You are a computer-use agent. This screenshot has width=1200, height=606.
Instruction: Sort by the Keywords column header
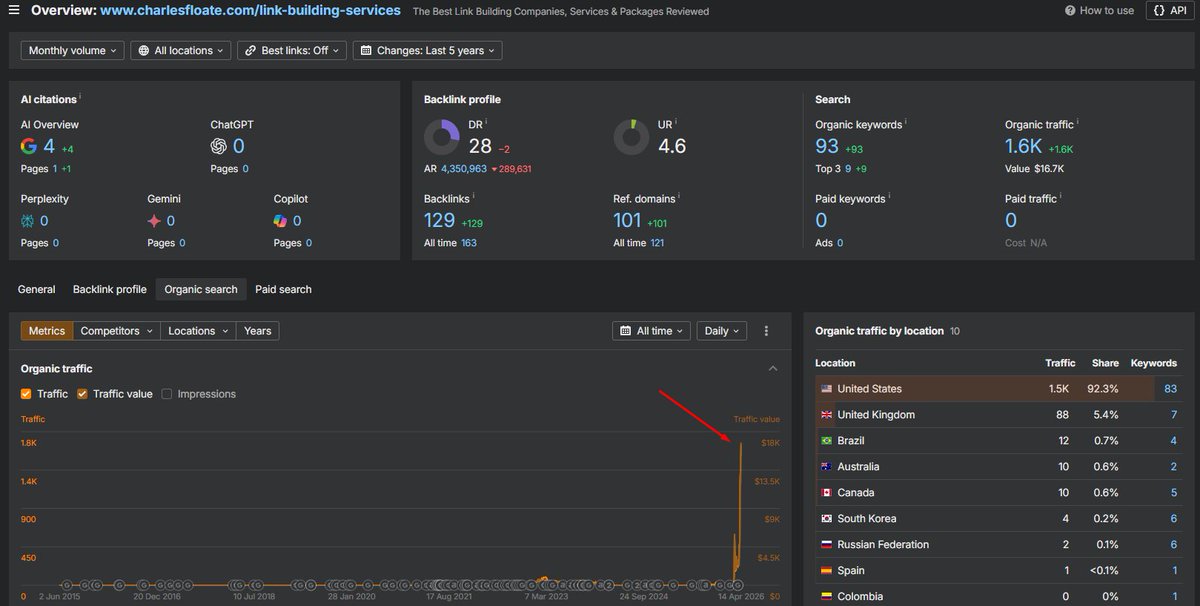pos(1154,363)
